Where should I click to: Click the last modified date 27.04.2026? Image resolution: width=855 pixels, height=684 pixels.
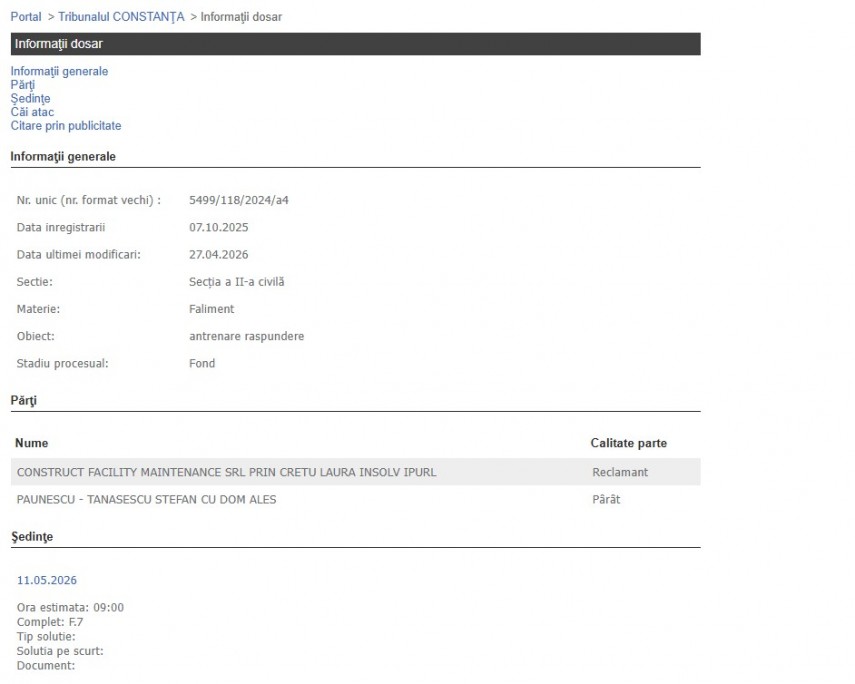[218, 254]
